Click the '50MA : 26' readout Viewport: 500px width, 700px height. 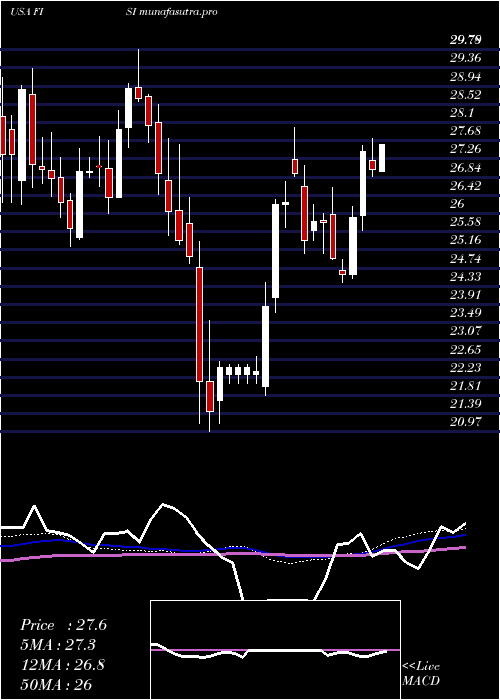click(56, 685)
